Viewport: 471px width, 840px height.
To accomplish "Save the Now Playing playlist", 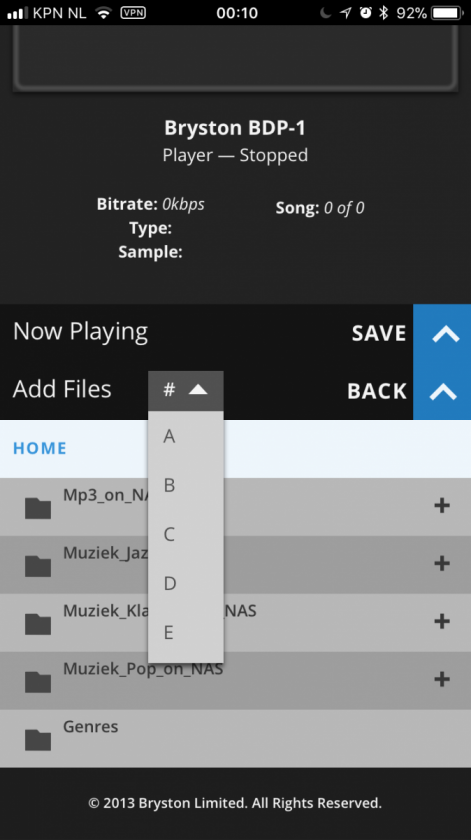I will (379, 334).
